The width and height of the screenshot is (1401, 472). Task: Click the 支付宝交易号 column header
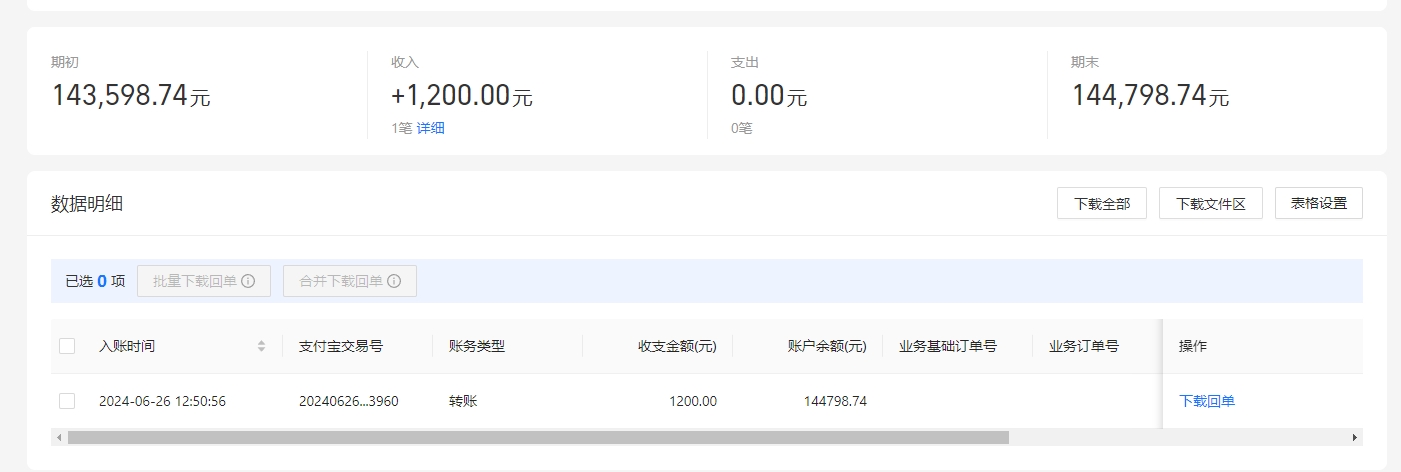(x=341, y=346)
